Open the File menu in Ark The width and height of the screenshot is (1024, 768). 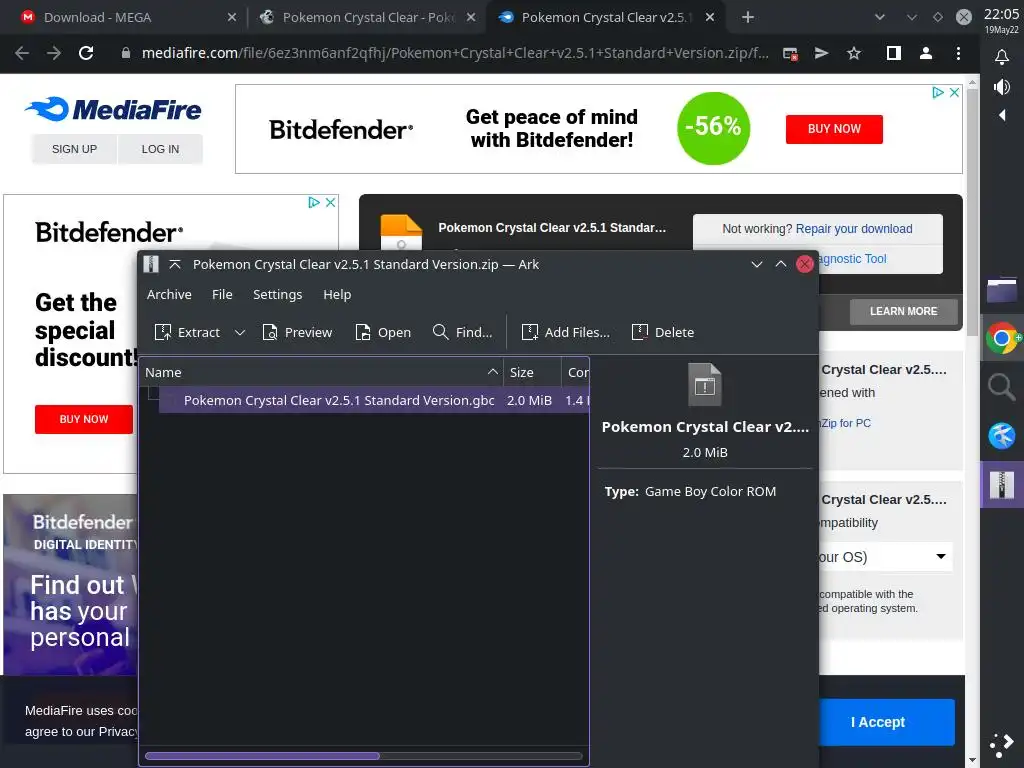coord(222,295)
